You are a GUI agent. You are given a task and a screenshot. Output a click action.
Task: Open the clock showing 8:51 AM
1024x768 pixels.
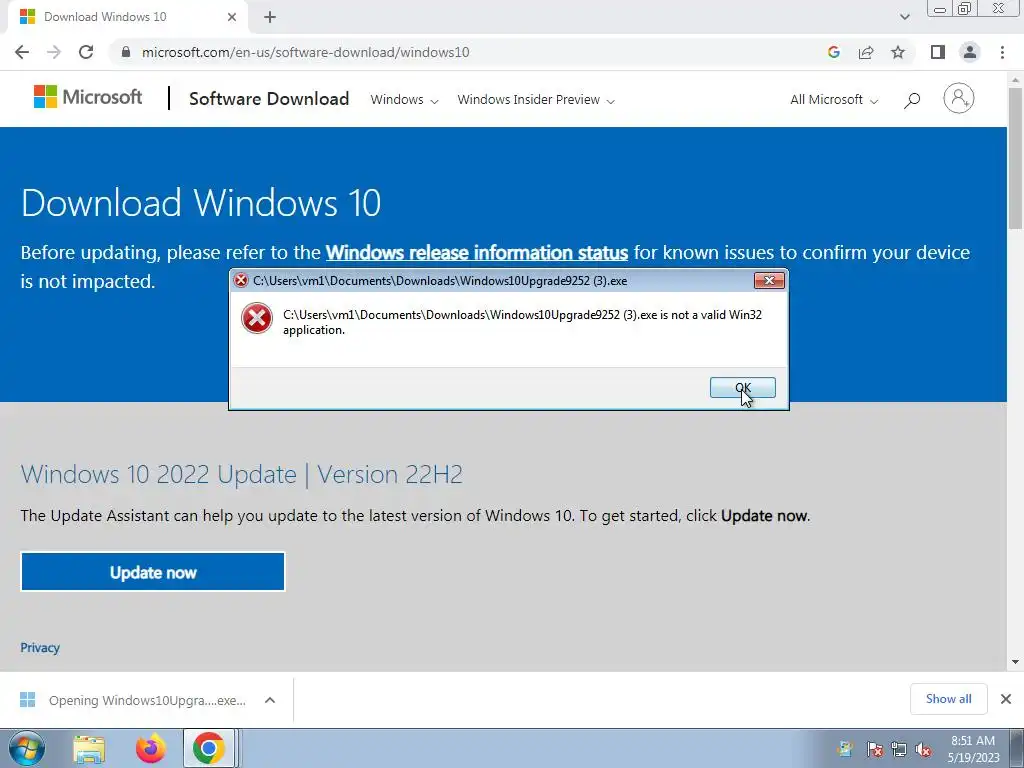973,749
